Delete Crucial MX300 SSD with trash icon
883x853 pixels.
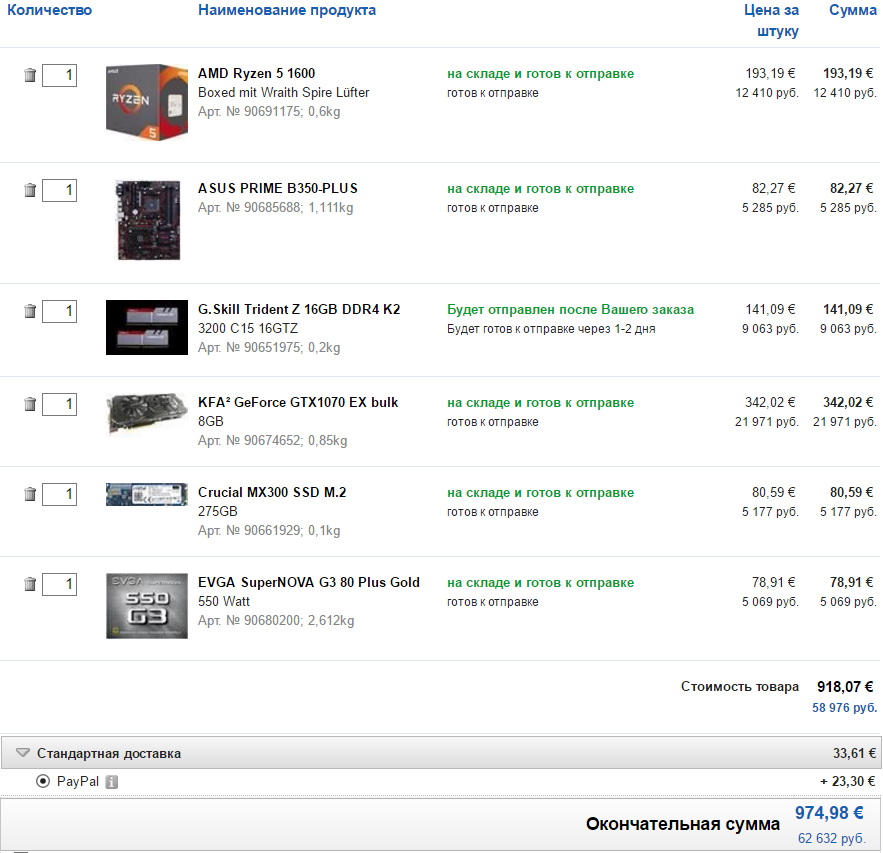30,494
